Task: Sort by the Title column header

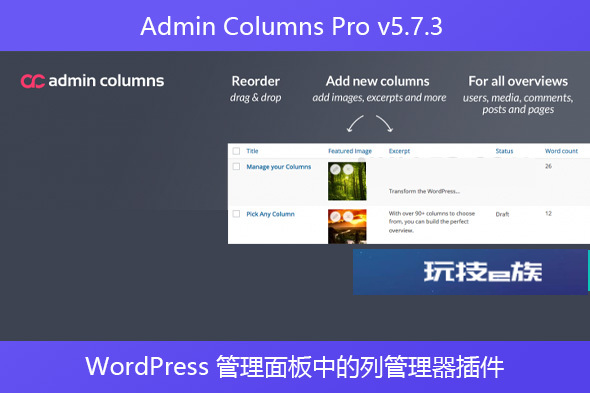Action: click(x=252, y=151)
